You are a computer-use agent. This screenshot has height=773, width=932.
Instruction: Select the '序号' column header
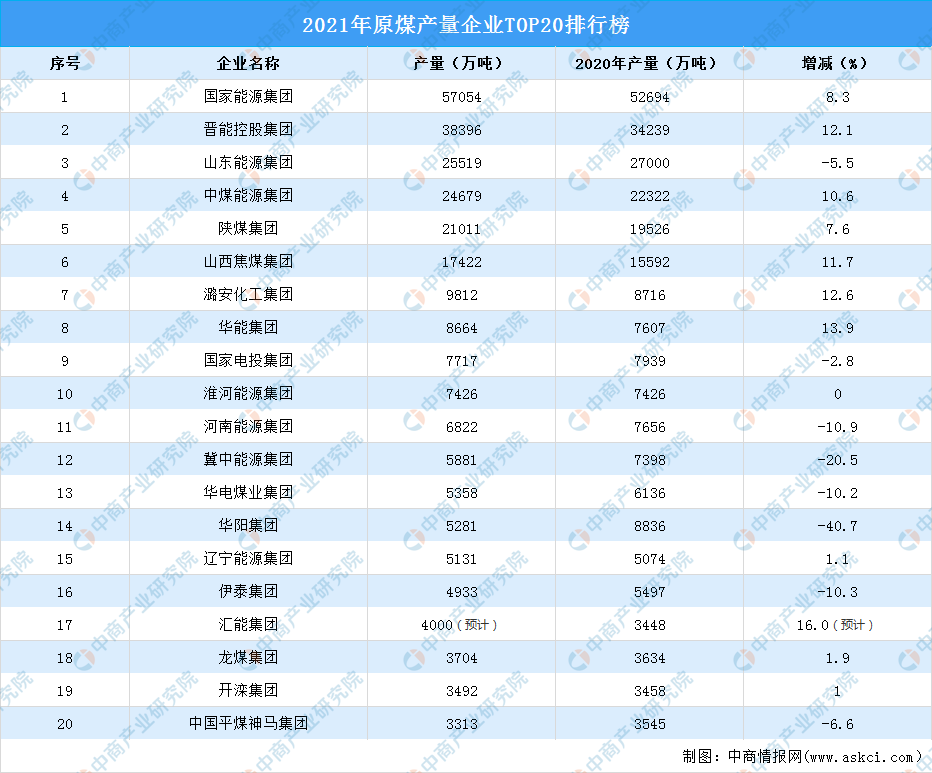pyautogui.click(x=65, y=63)
